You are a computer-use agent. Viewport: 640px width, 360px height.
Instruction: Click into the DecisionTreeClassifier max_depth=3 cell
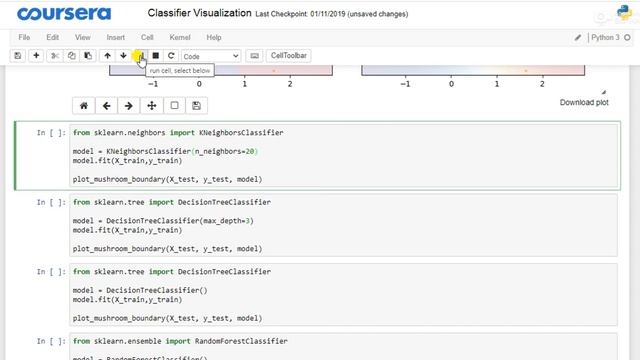(343, 225)
